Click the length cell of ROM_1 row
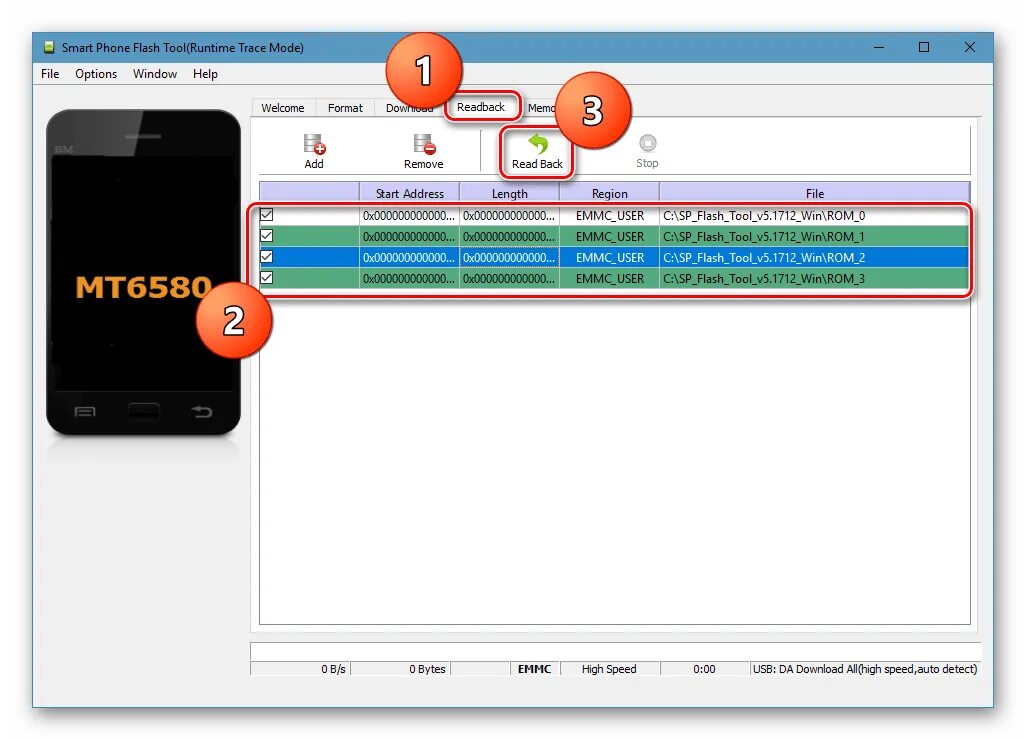 tap(510, 236)
